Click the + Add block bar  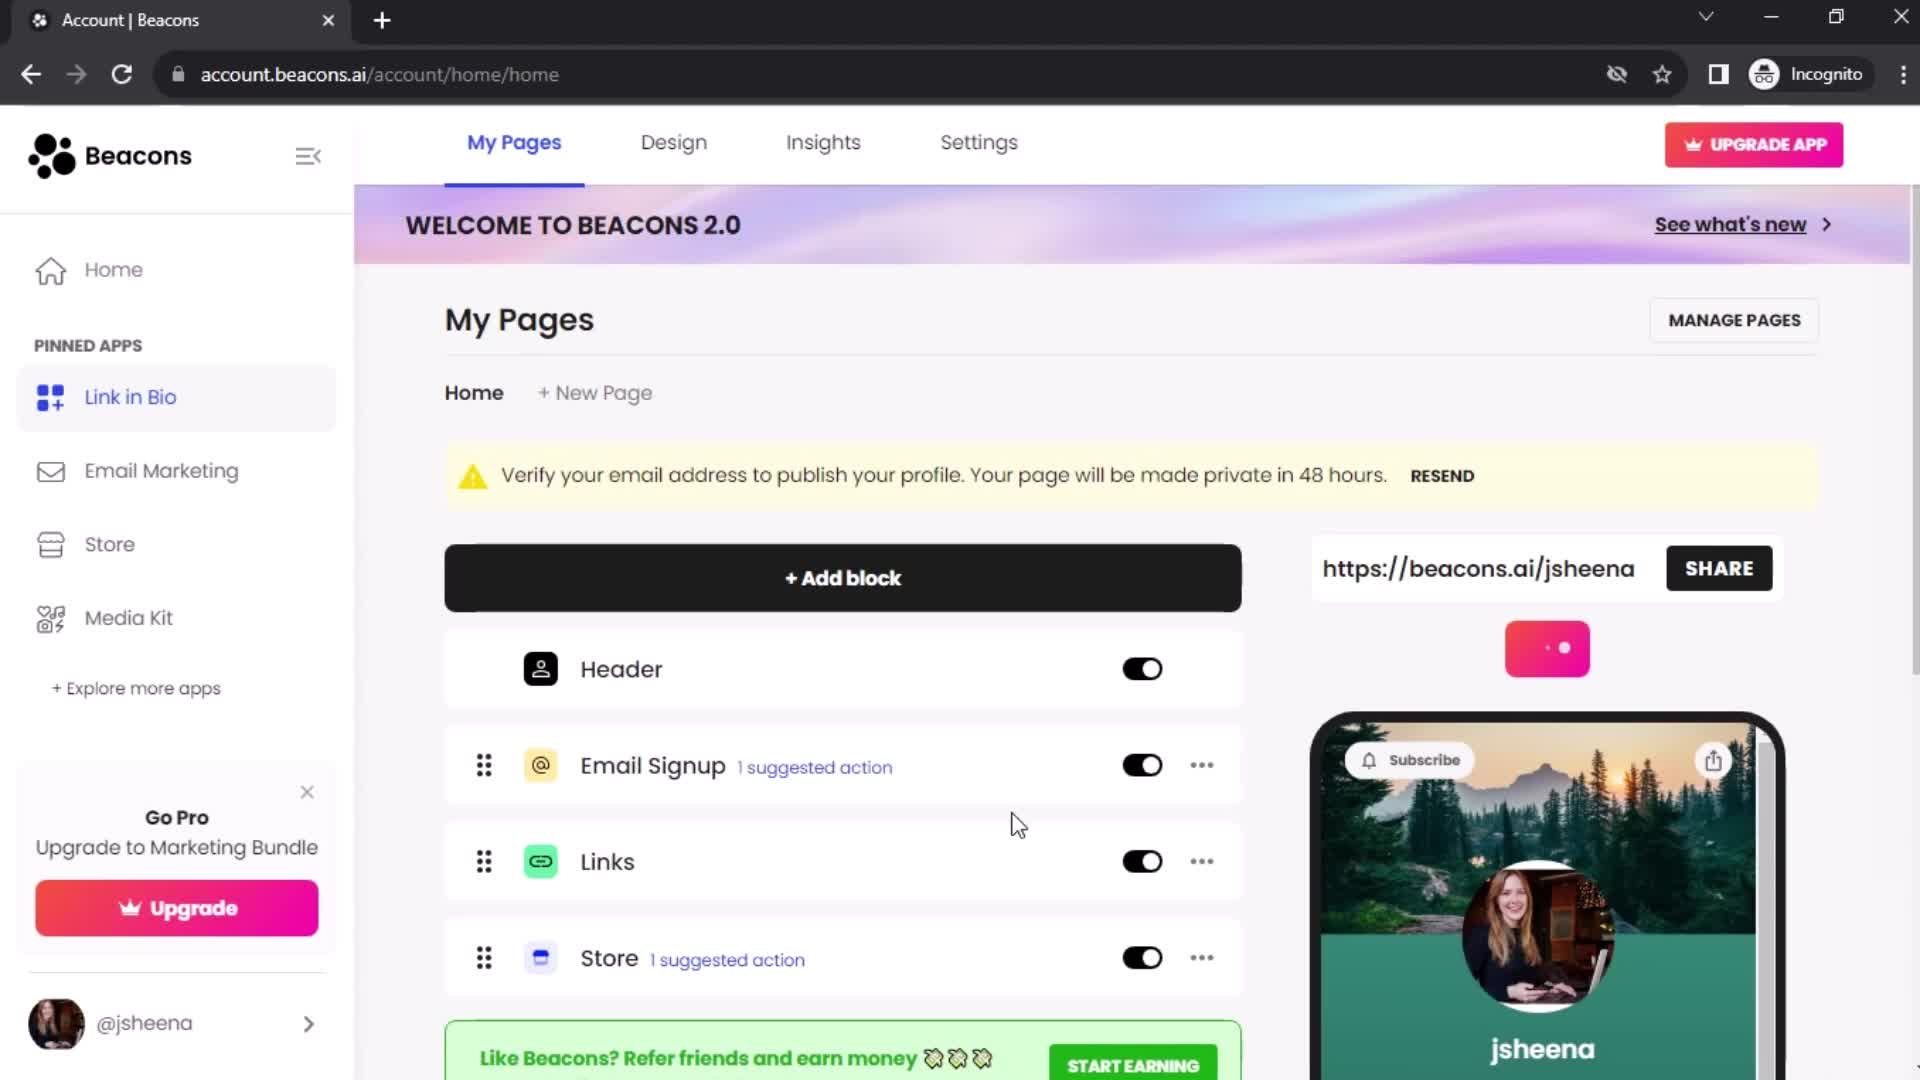coord(842,577)
